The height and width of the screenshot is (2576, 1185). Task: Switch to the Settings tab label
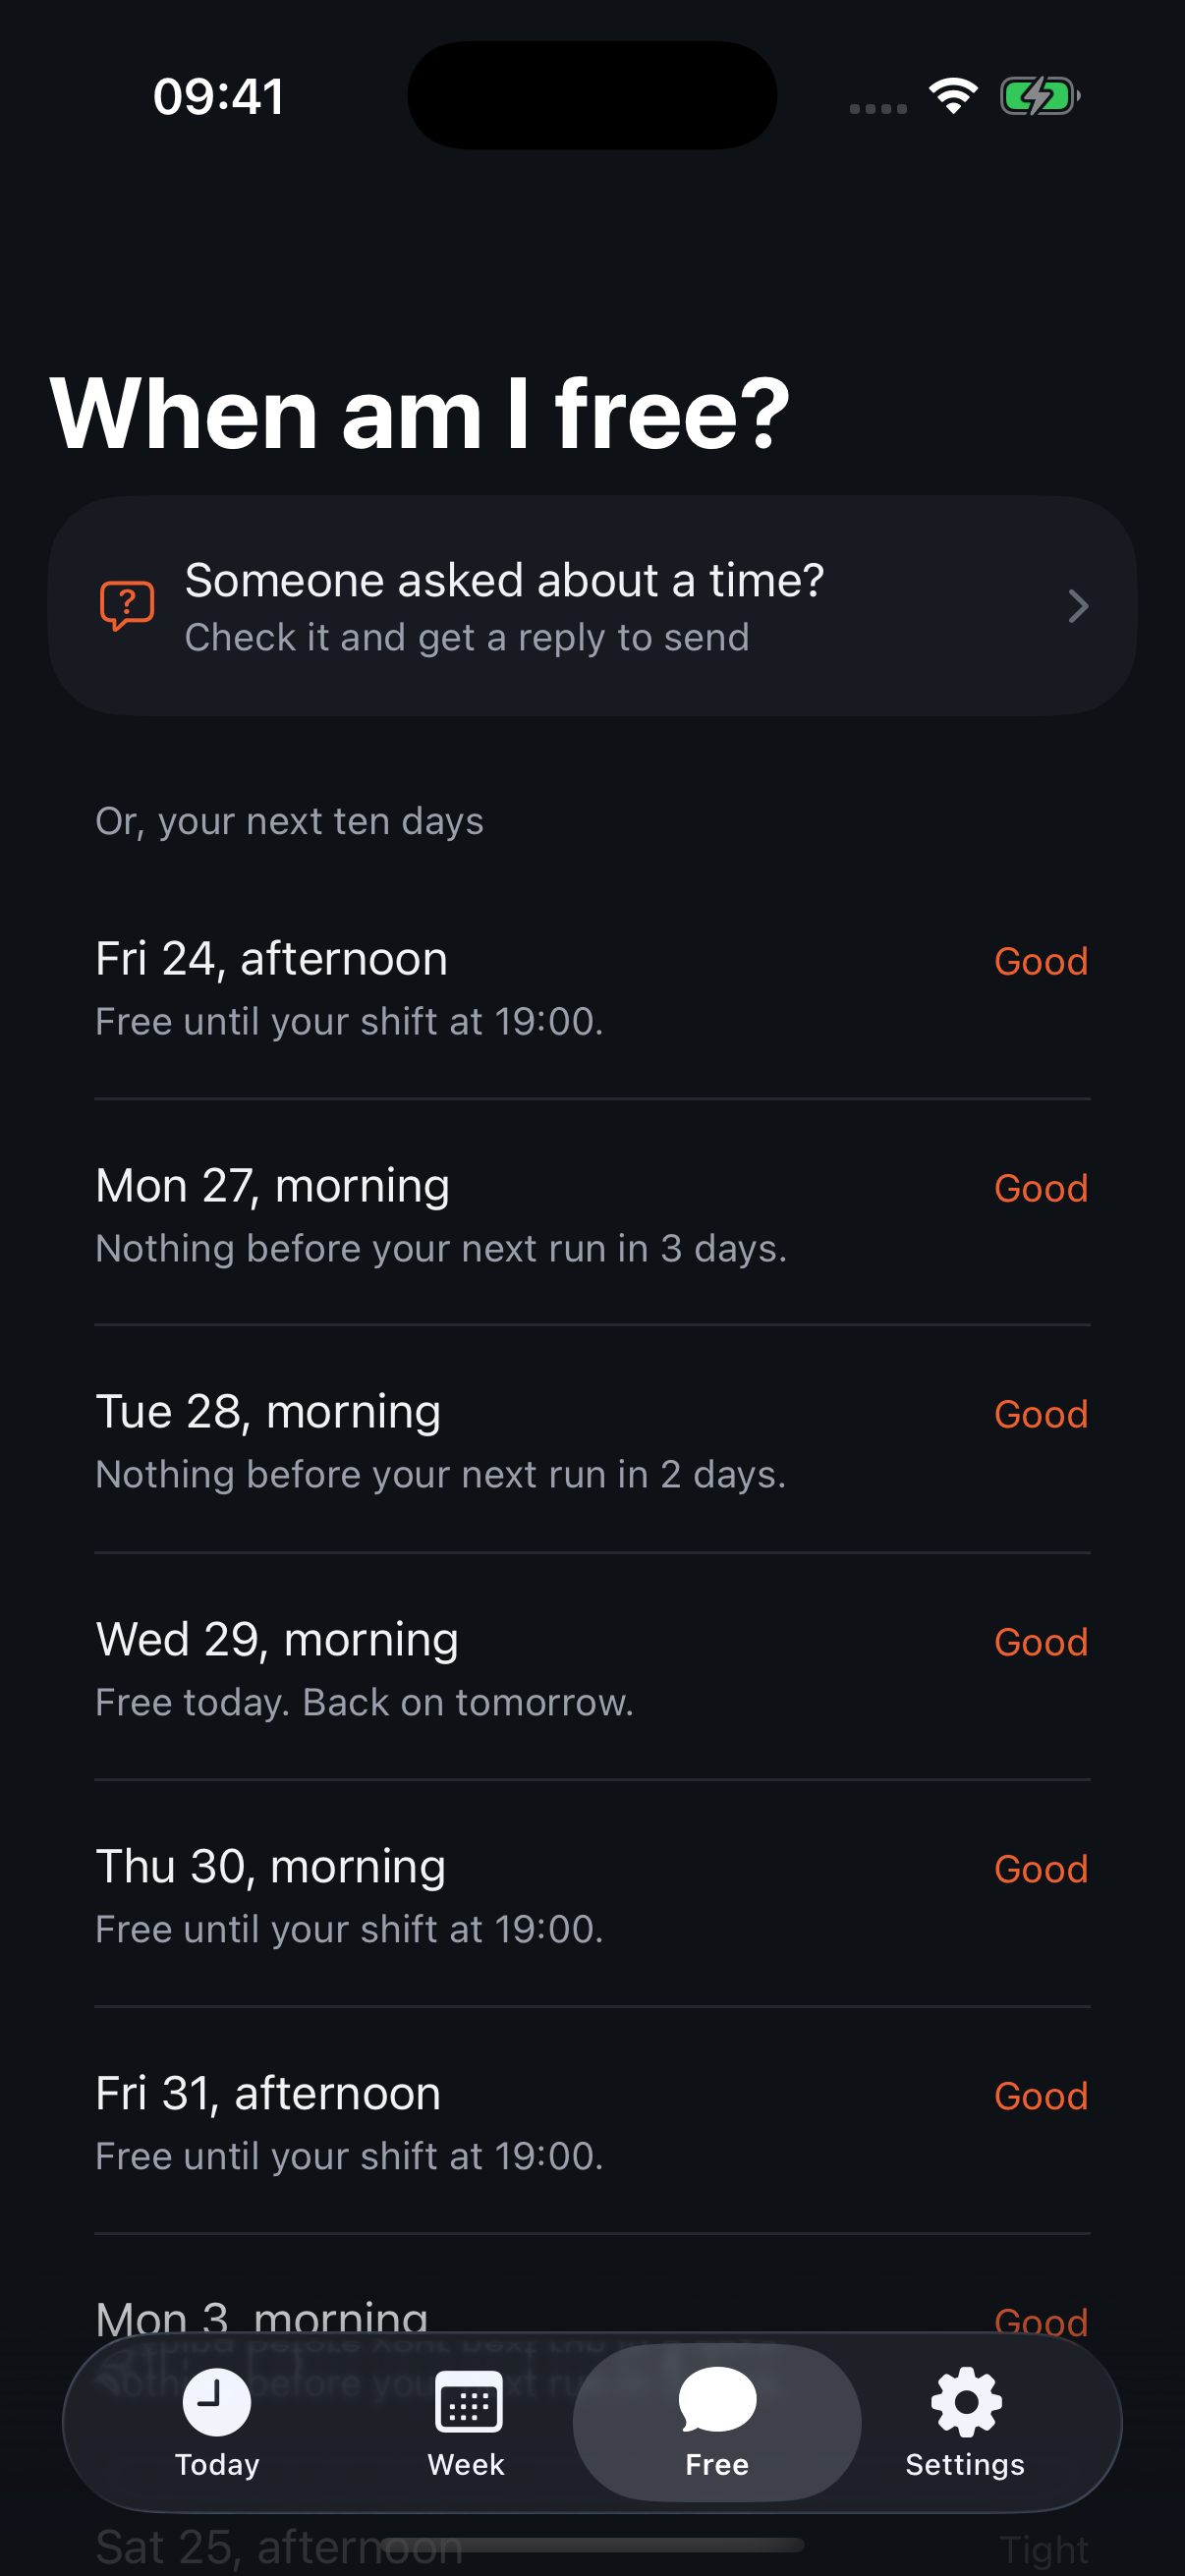tap(965, 2465)
